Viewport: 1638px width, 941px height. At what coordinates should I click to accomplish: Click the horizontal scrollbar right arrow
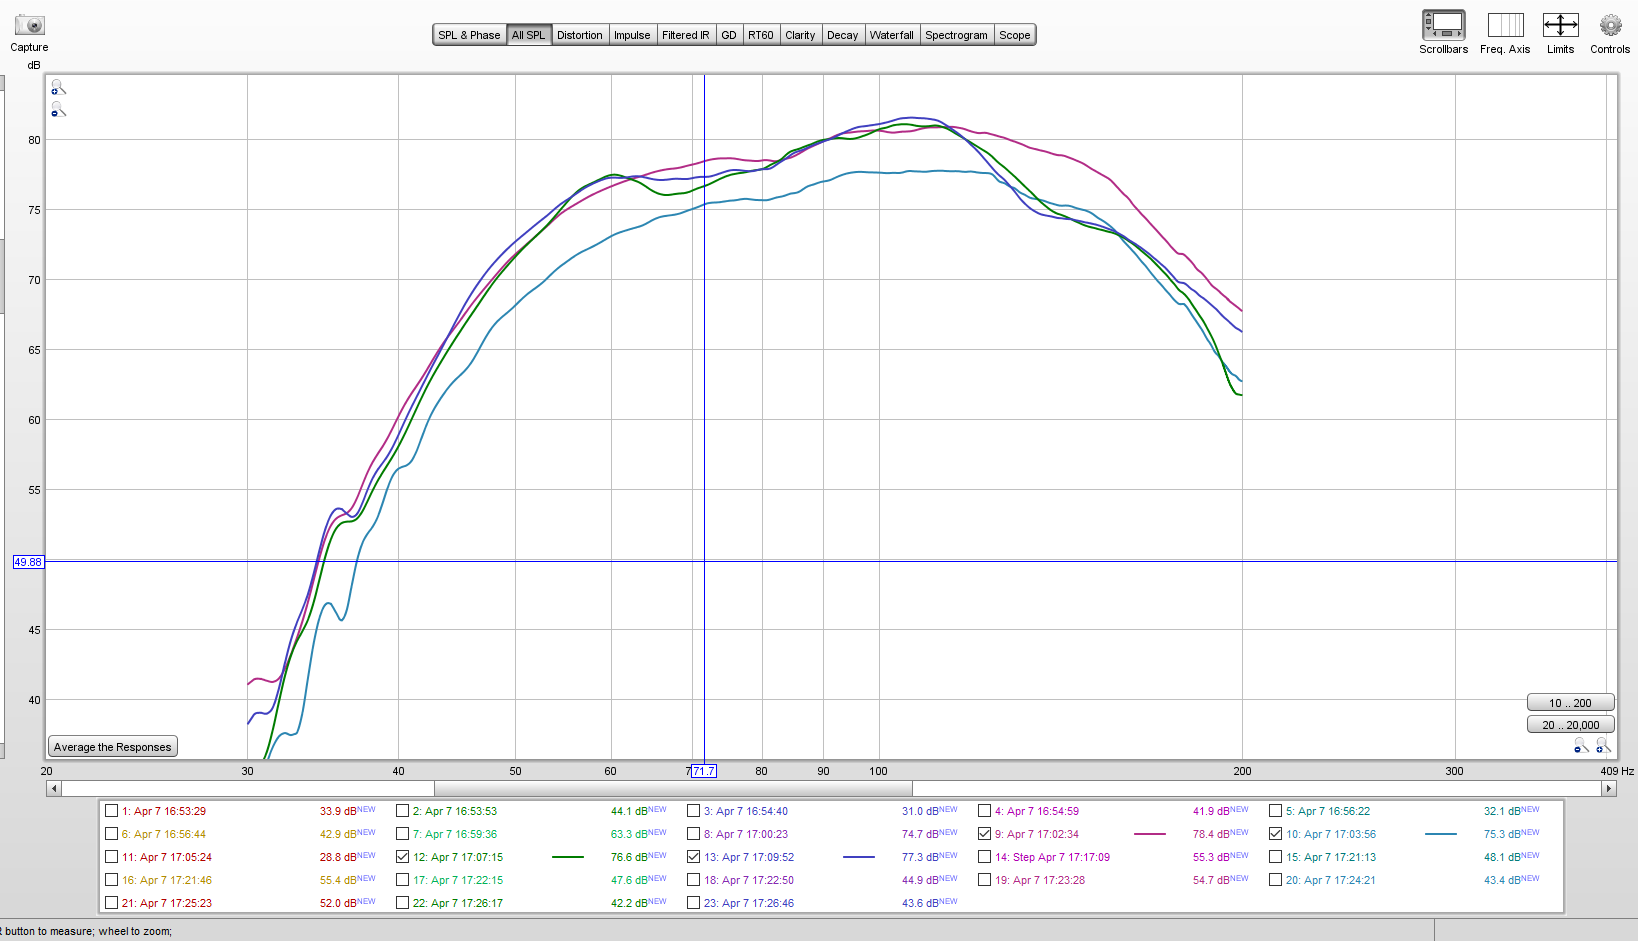[1609, 788]
